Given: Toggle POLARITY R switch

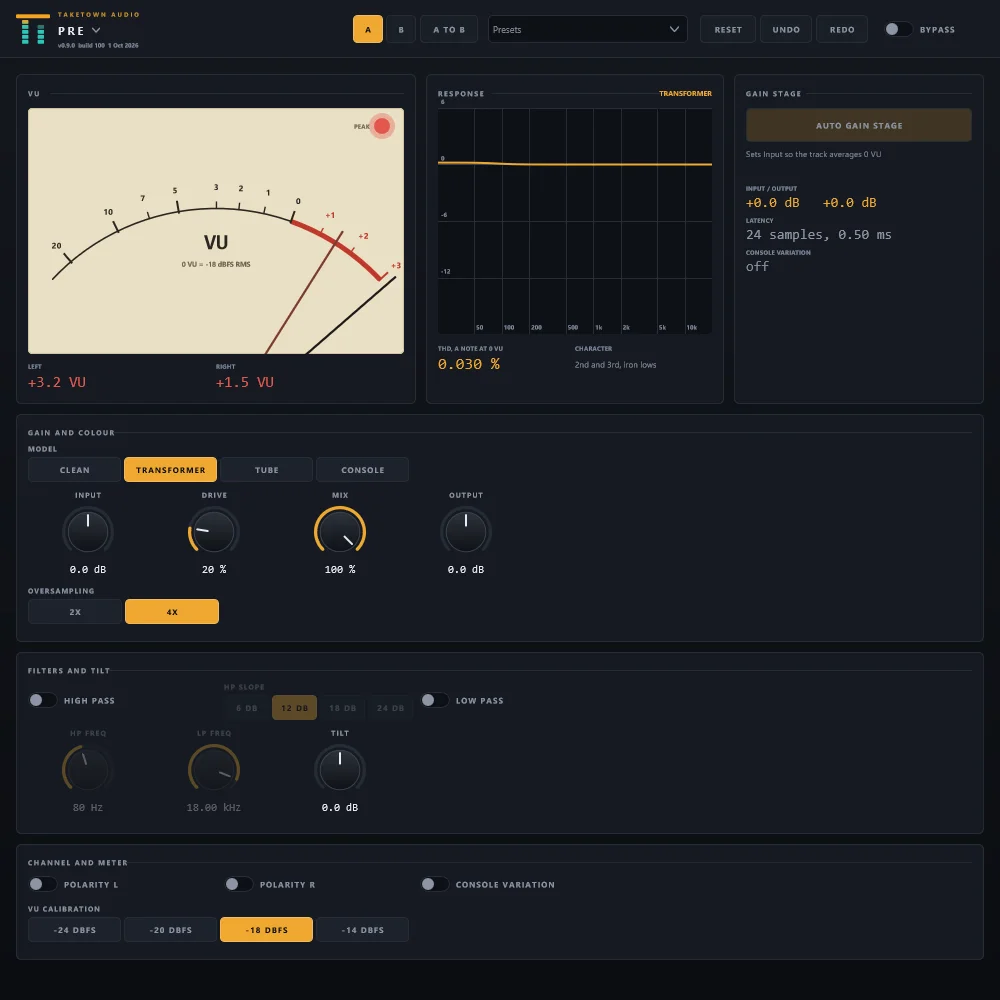Looking at the screenshot, I should [x=239, y=884].
